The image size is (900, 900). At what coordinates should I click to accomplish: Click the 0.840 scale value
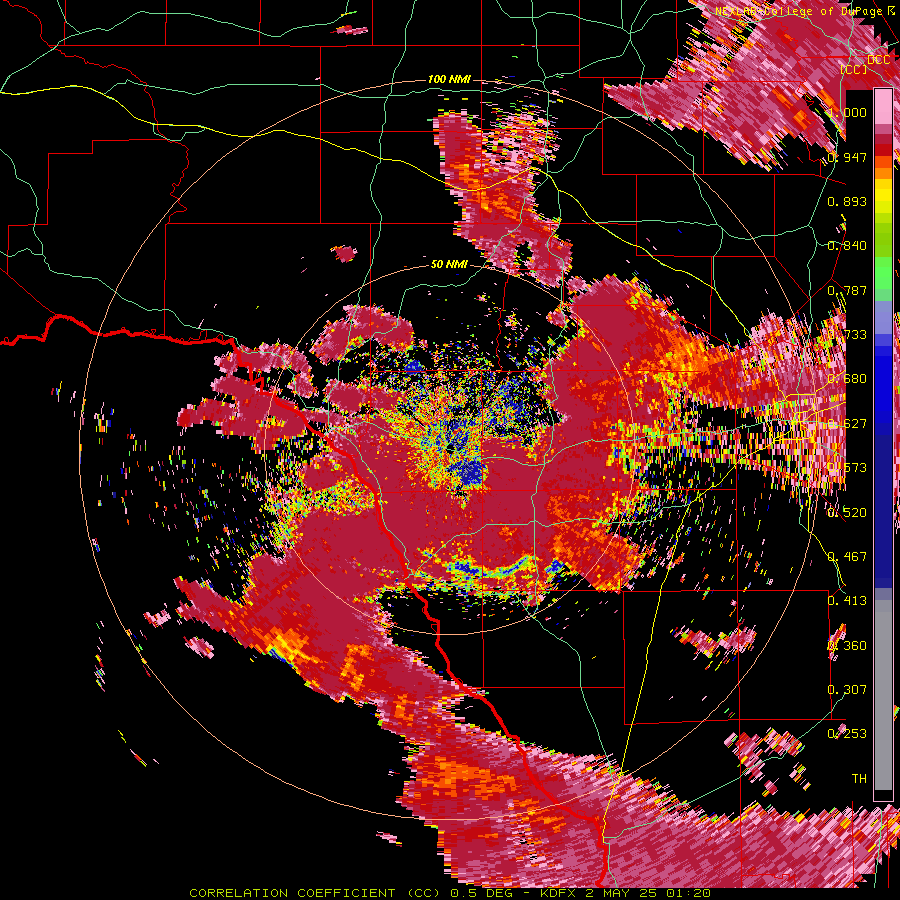[x=847, y=246]
